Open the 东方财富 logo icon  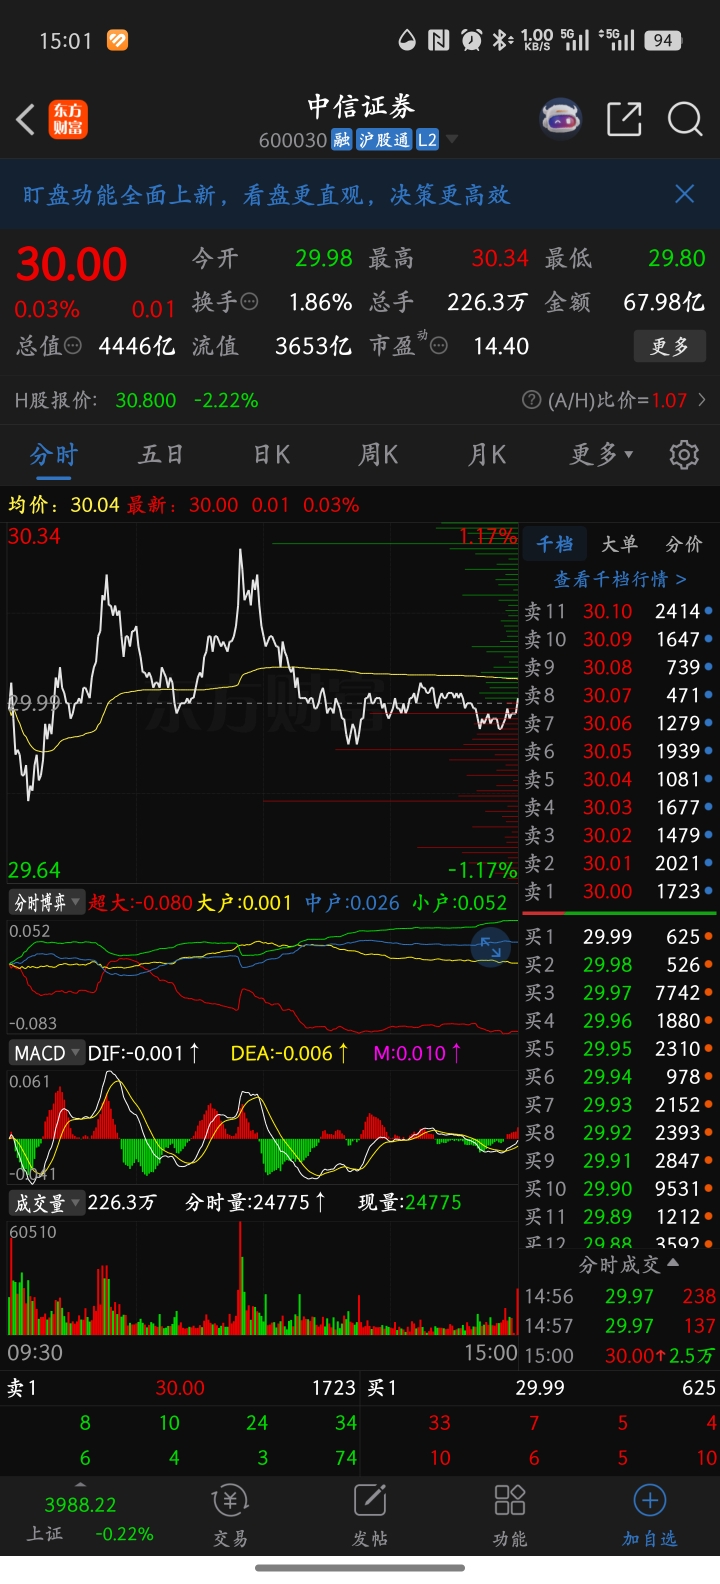tap(69, 120)
